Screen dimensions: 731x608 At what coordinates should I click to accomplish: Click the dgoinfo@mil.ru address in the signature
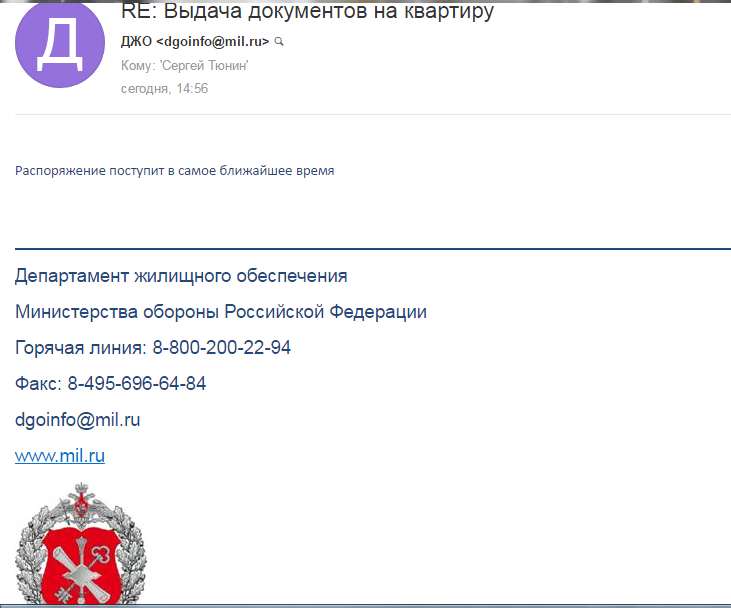pos(77,420)
